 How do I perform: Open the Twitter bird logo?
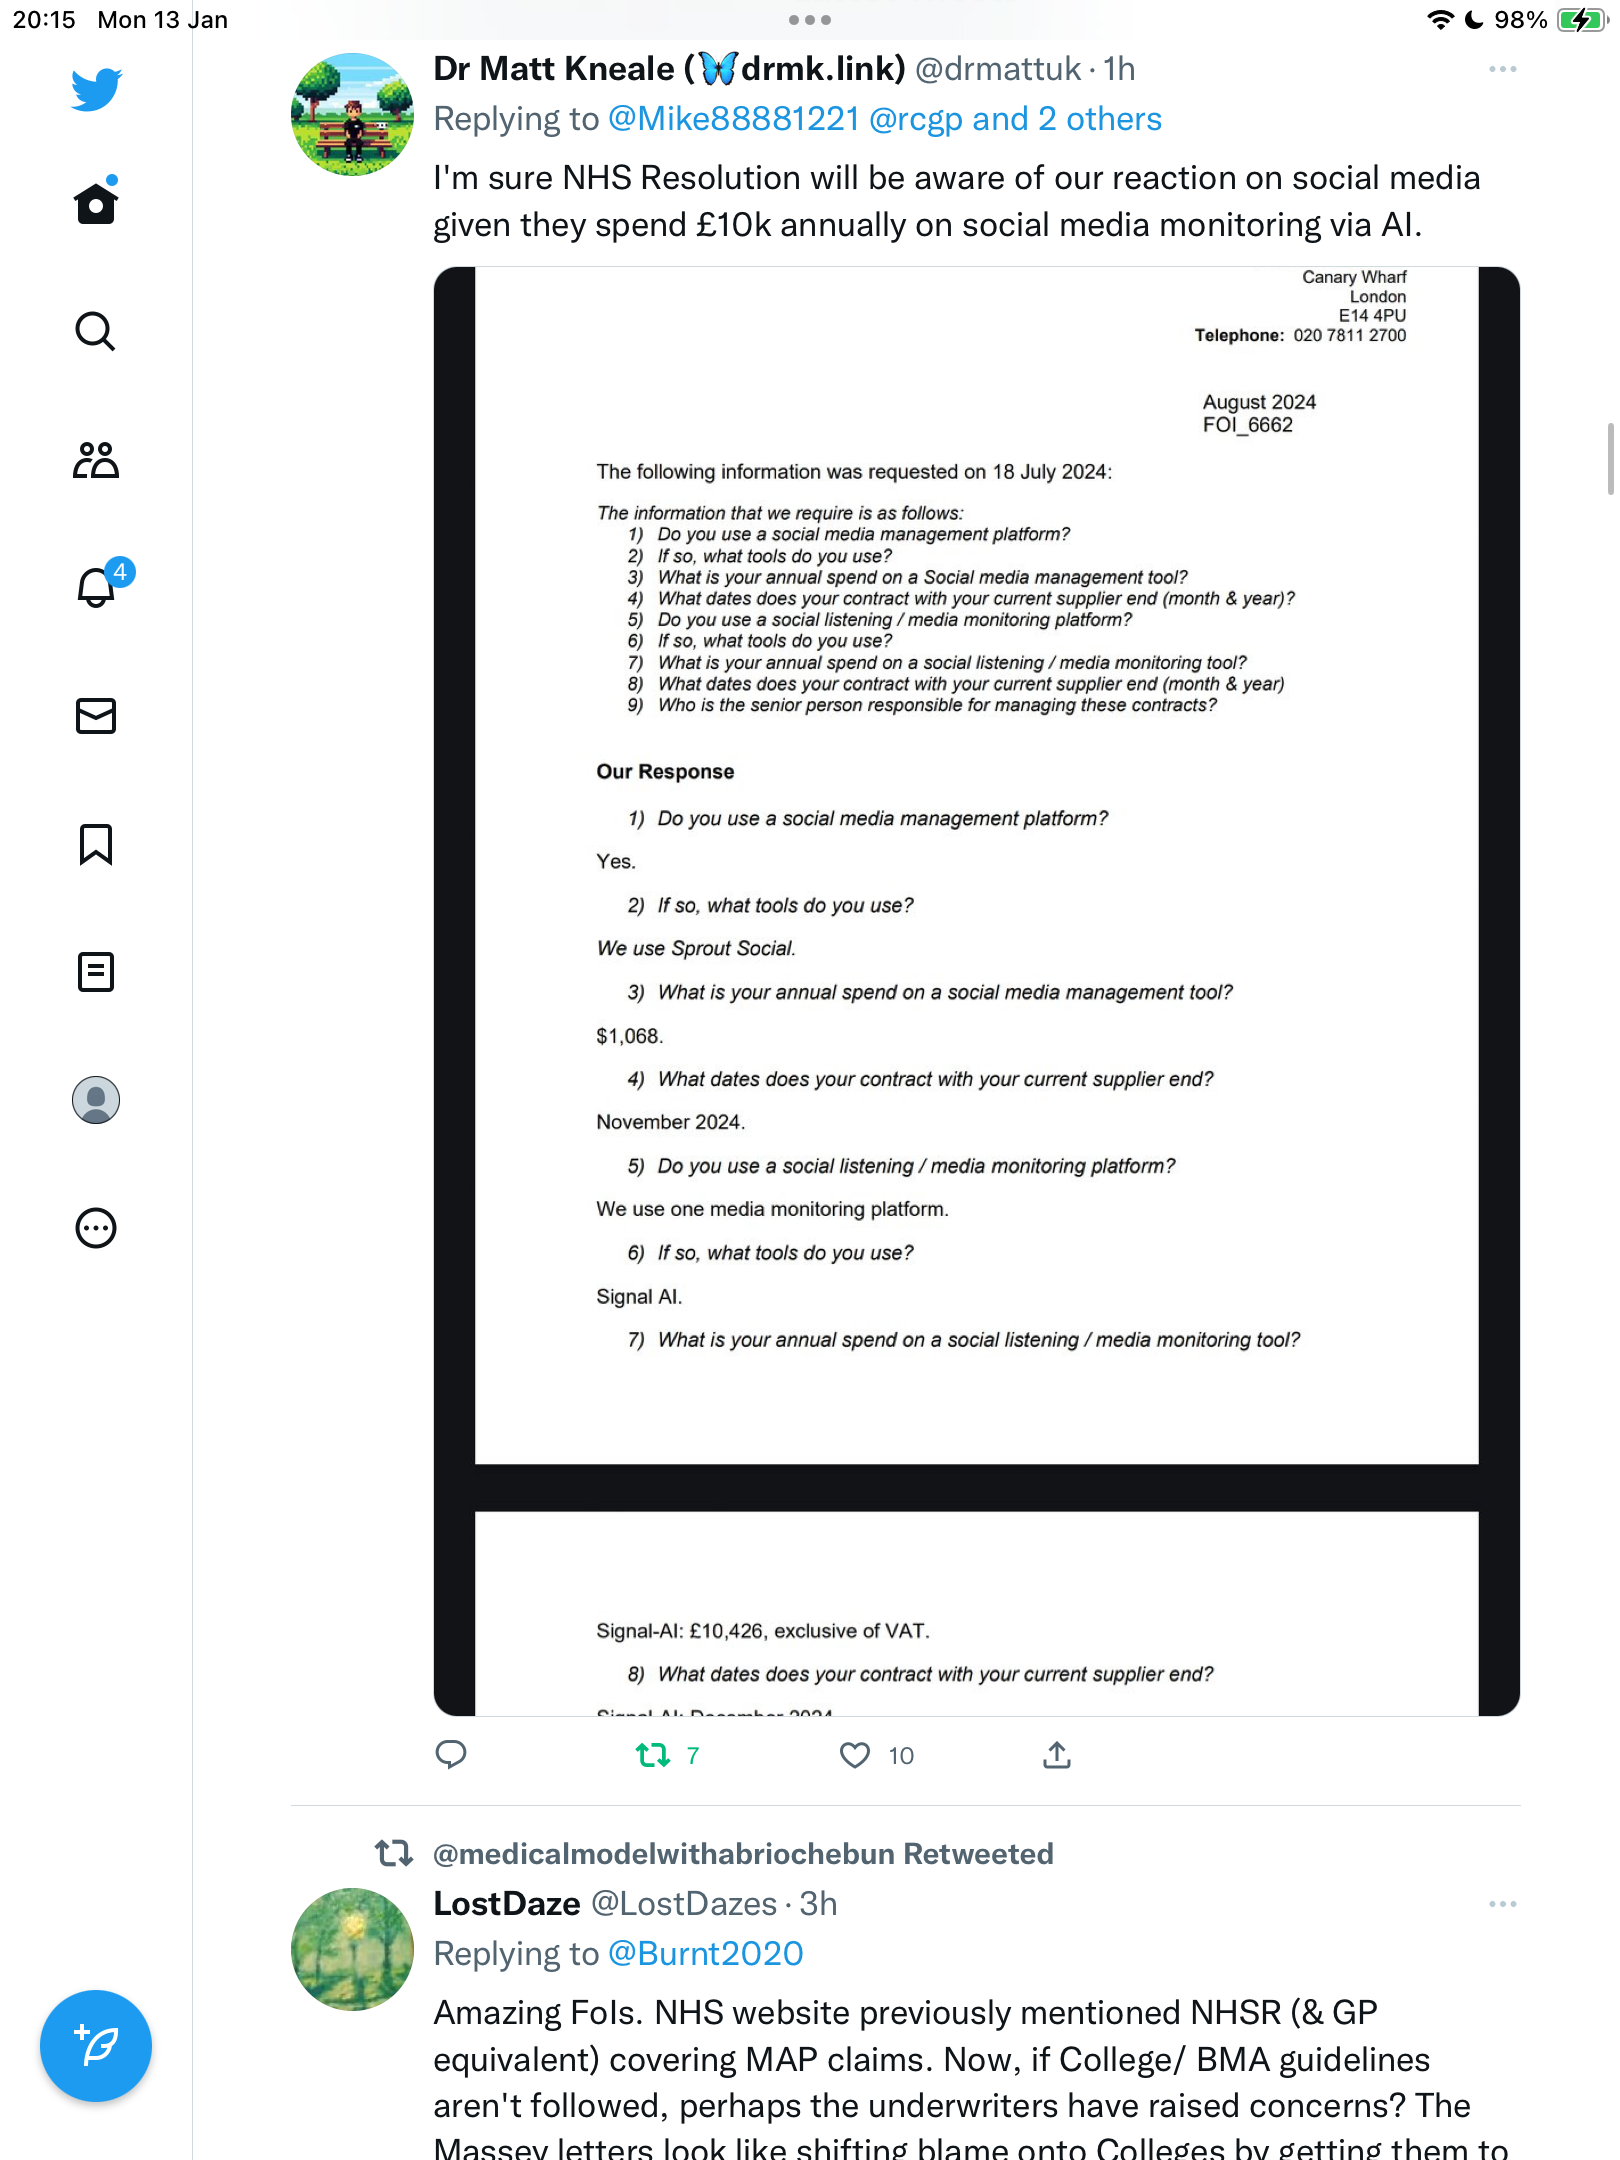(x=96, y=89)
